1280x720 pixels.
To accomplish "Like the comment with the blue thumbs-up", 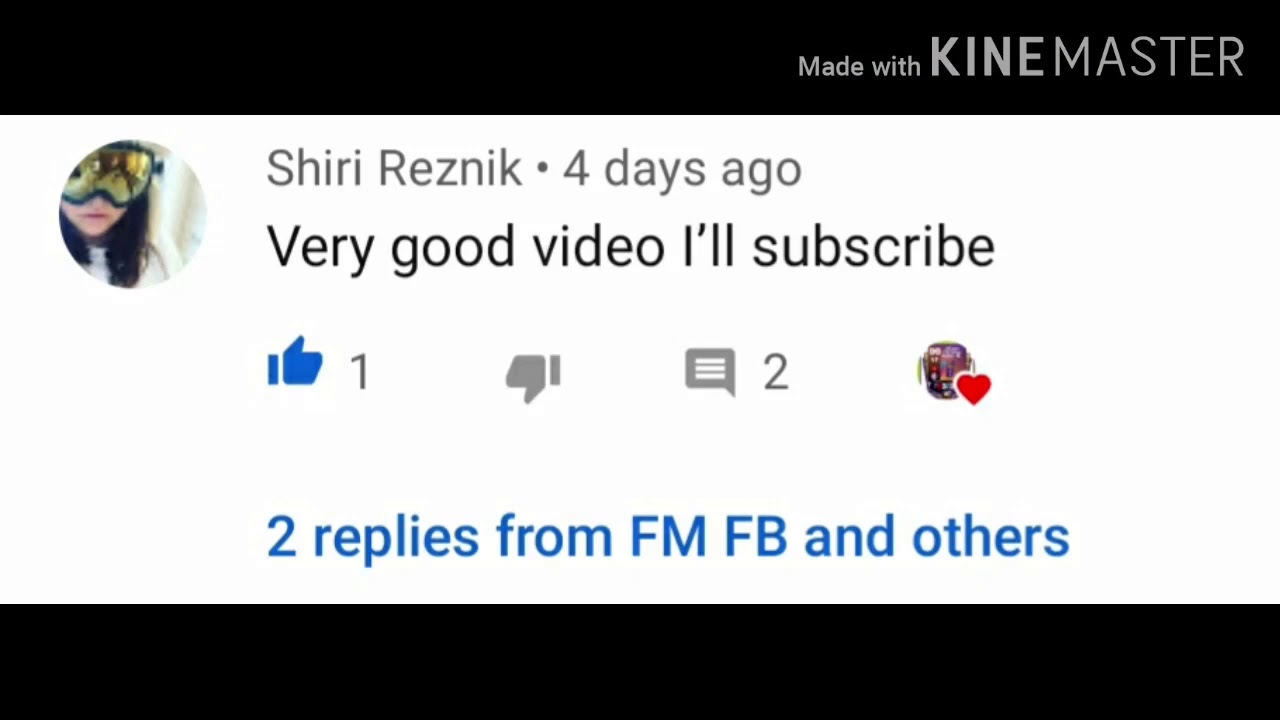I will (x=295, y=361).
